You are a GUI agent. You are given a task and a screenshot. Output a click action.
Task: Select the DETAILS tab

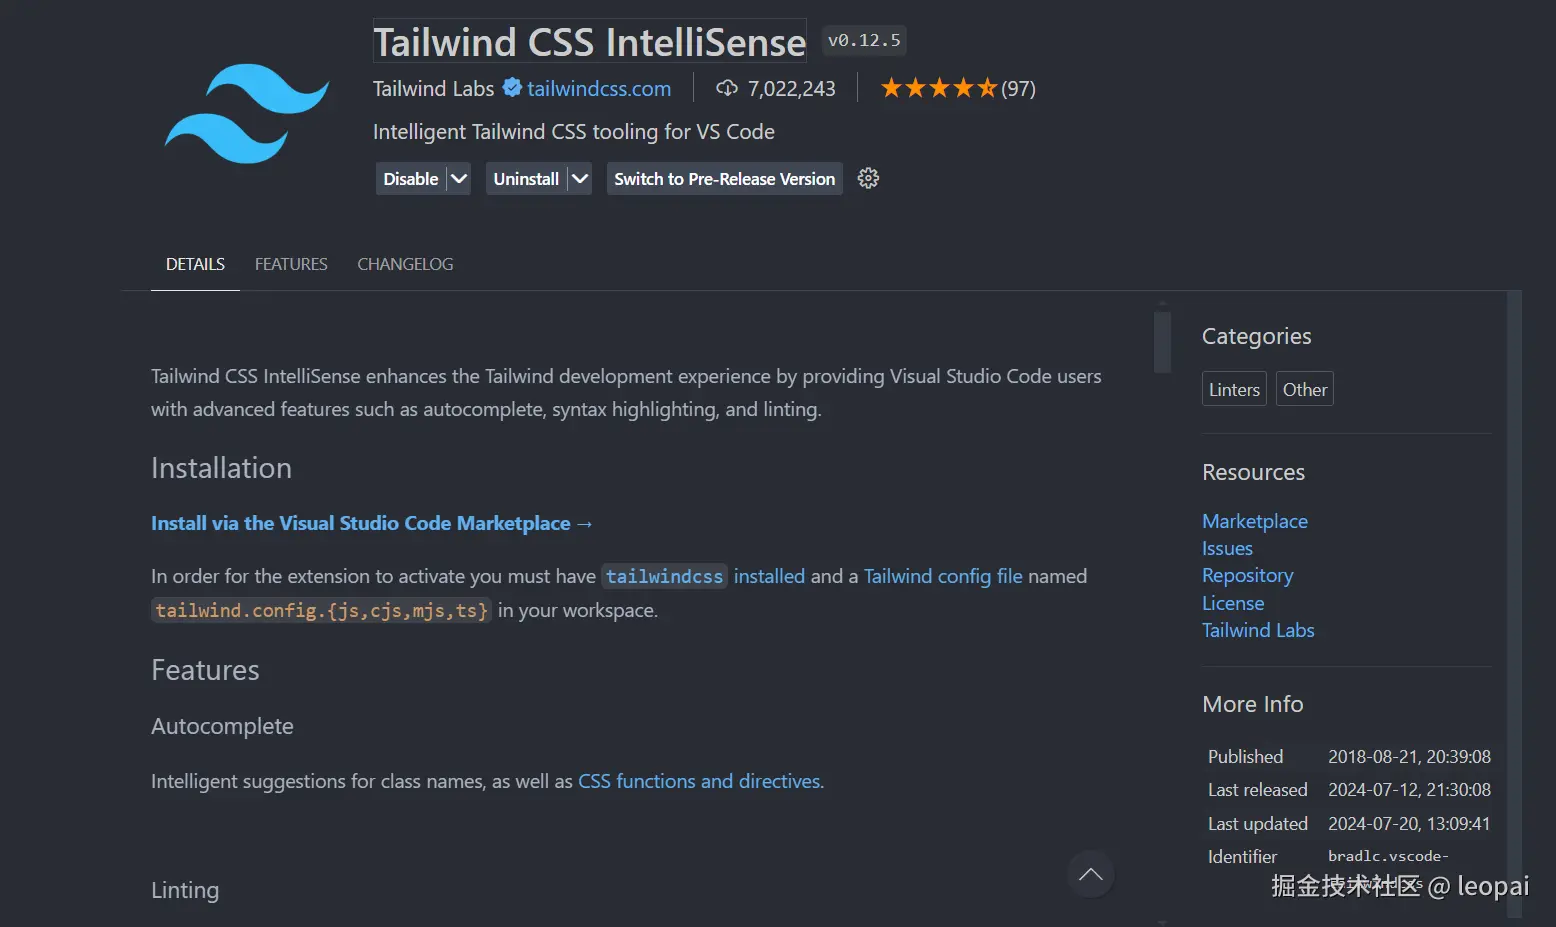click(195, 264)
